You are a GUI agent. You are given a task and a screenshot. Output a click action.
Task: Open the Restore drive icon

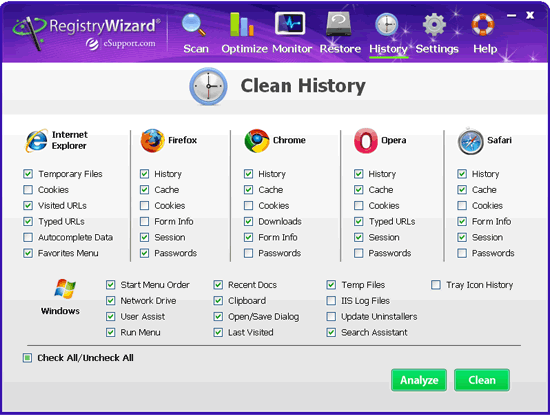tap(338, 25)
